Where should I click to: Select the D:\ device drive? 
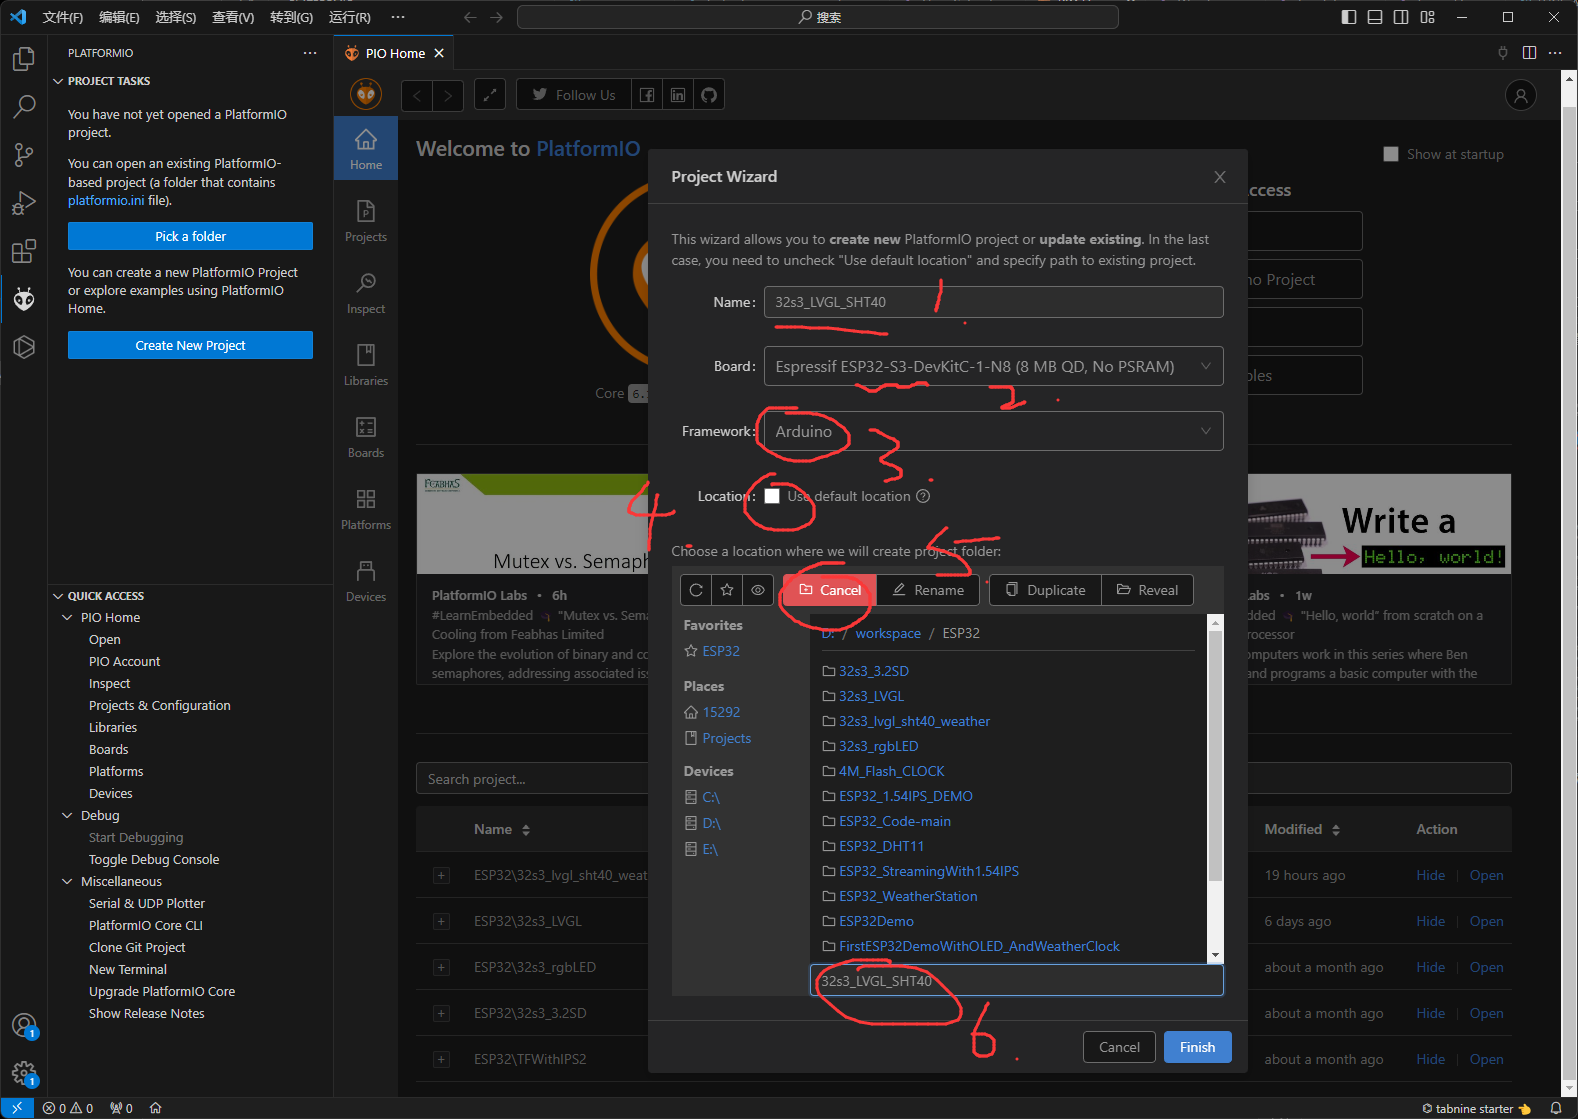pos(711,823)
